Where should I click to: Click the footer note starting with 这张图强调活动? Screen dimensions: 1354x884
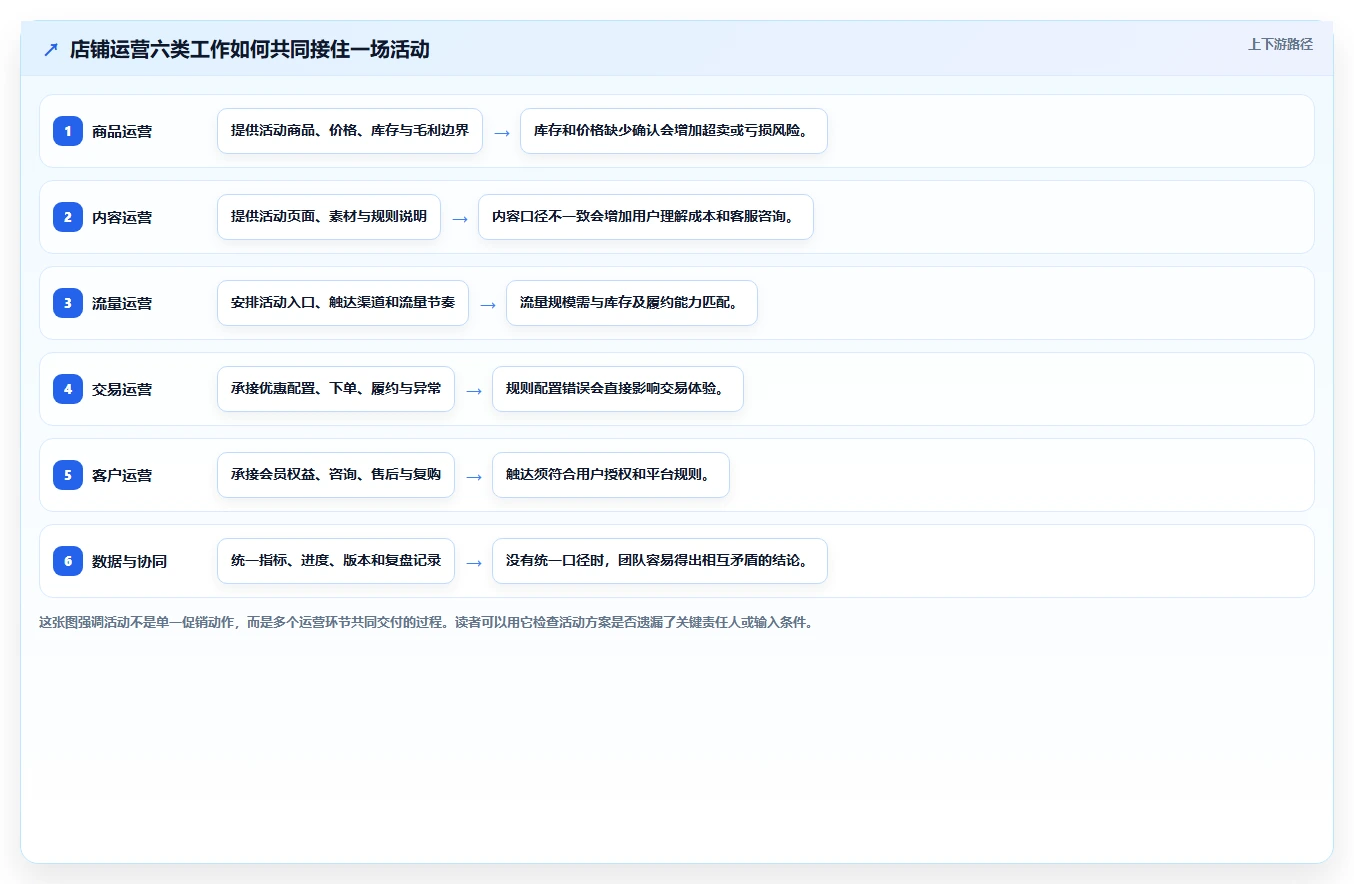pos(426,622)
